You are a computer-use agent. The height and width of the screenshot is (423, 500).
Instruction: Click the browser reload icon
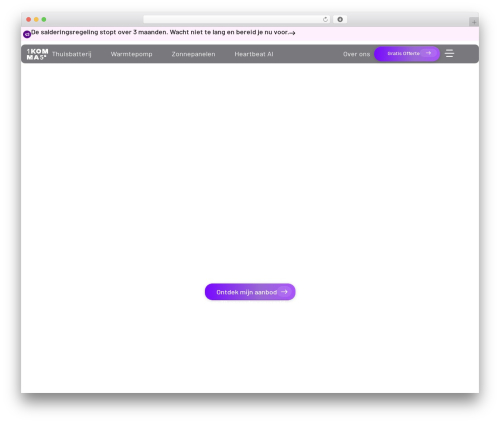tap(325, 19)
